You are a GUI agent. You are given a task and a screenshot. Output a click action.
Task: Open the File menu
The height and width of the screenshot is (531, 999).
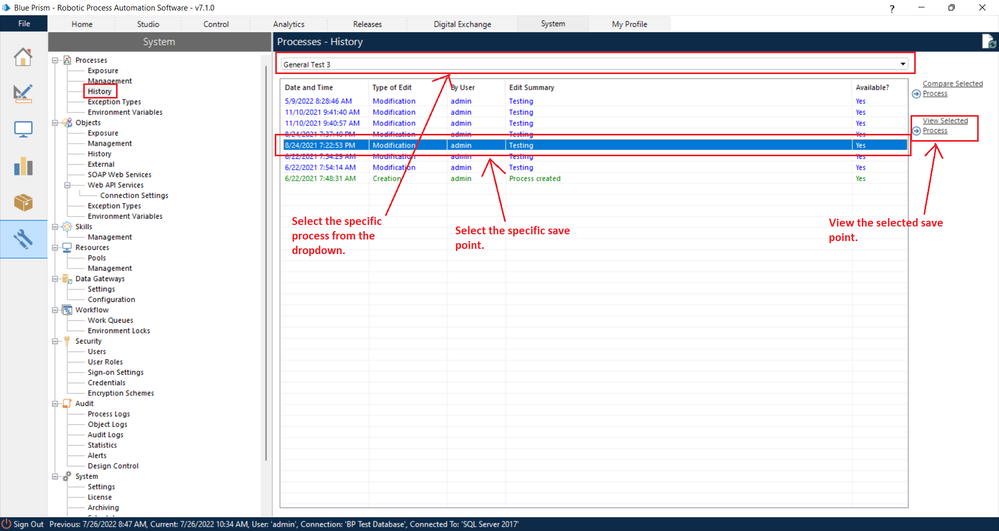[x=24, y=24]
